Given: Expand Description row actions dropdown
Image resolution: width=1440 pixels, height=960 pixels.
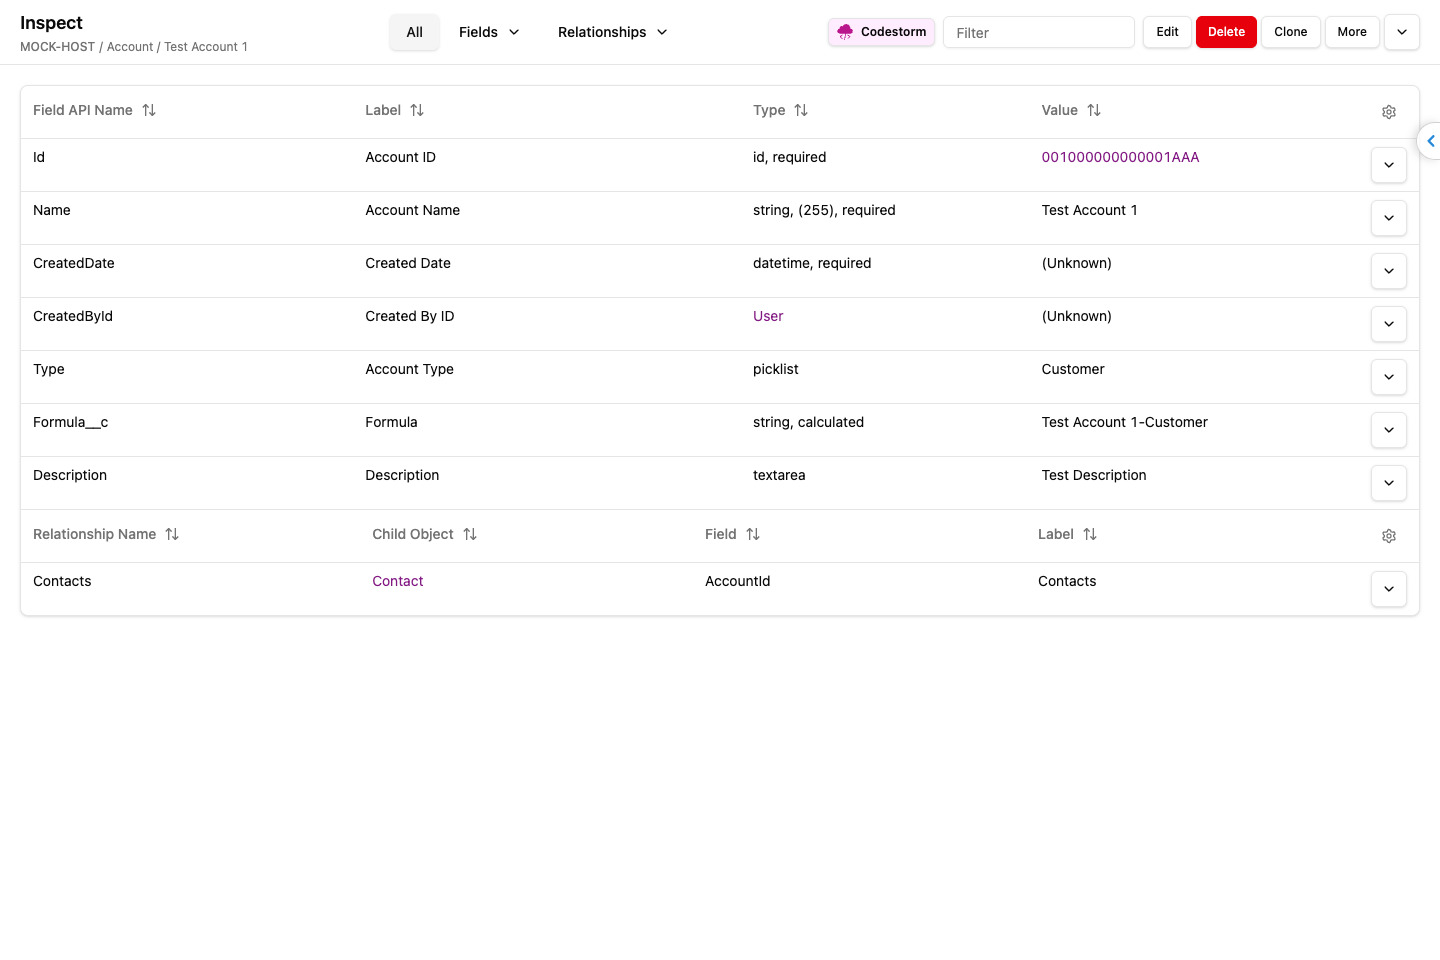Looking at the screenshot, I should [1389, 483].
